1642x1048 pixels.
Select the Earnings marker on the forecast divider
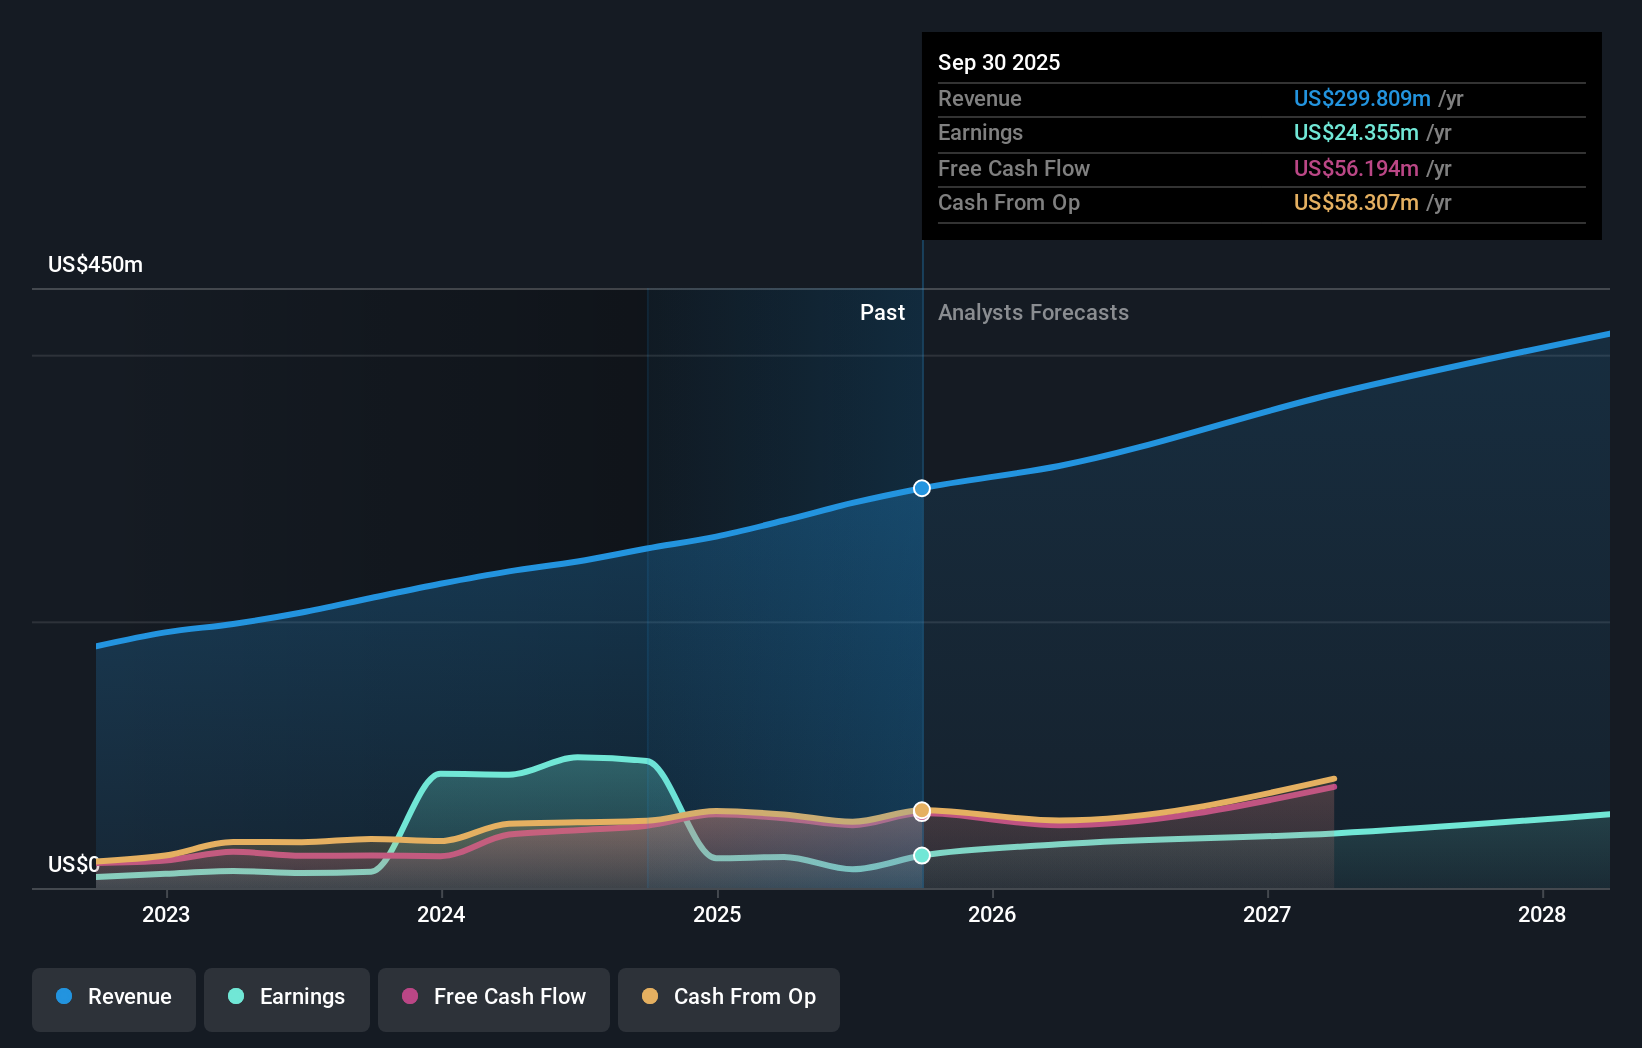pyautogui.click(x=921, y=854)
